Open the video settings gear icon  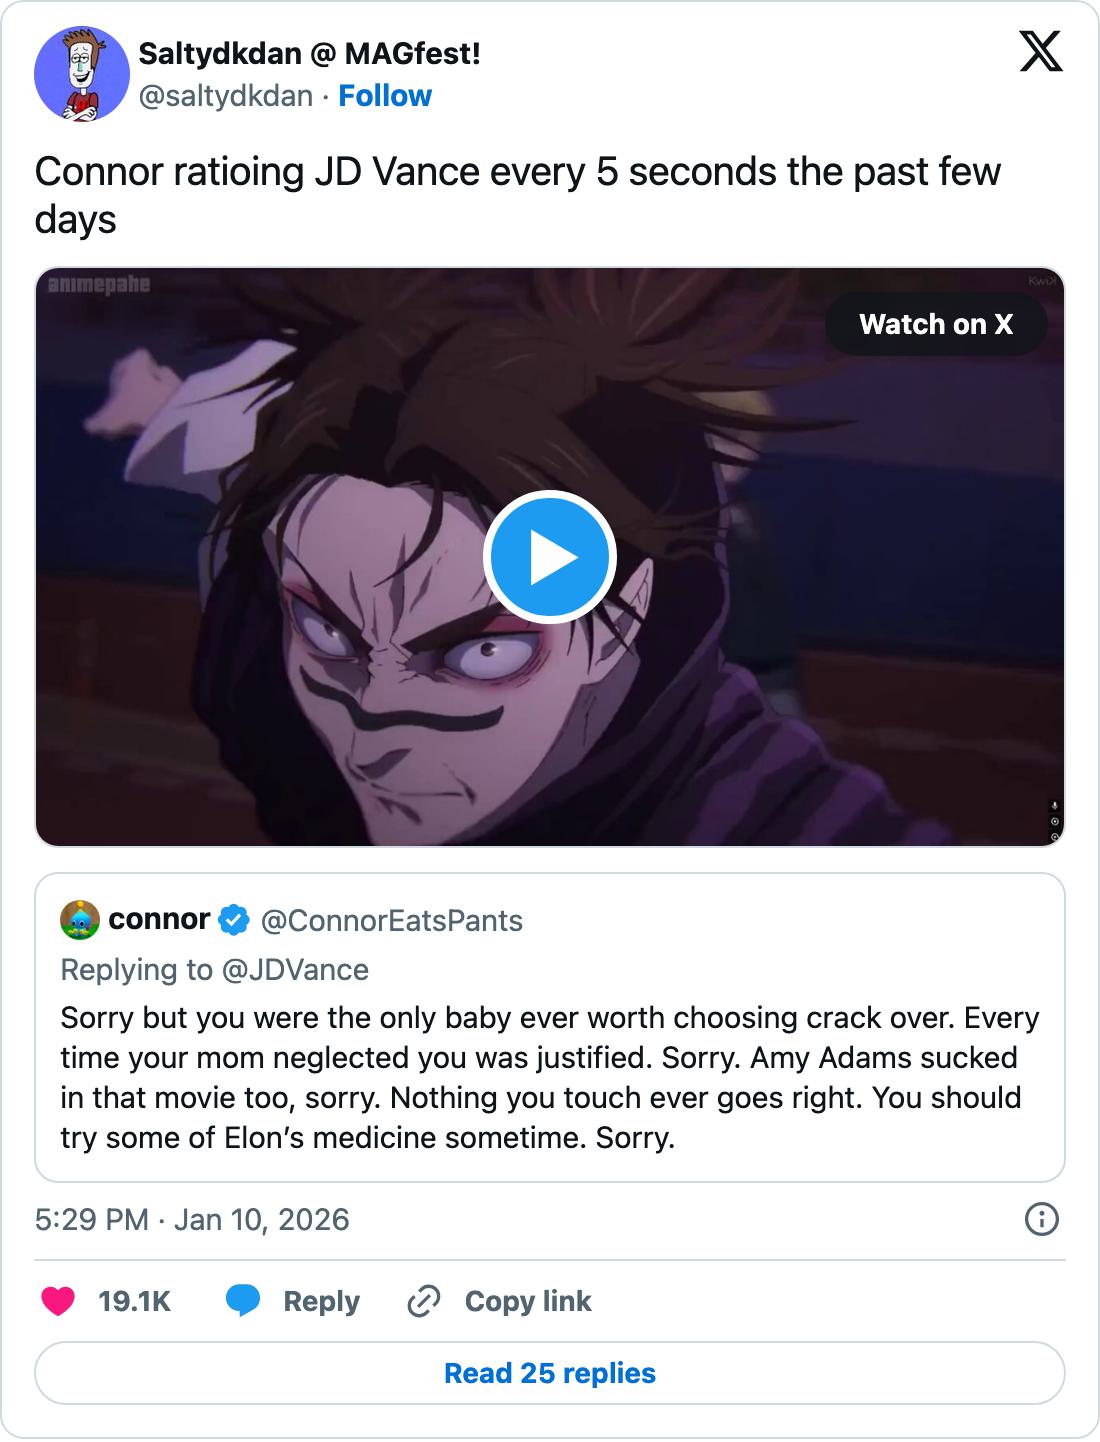[x=1055, y=822]
